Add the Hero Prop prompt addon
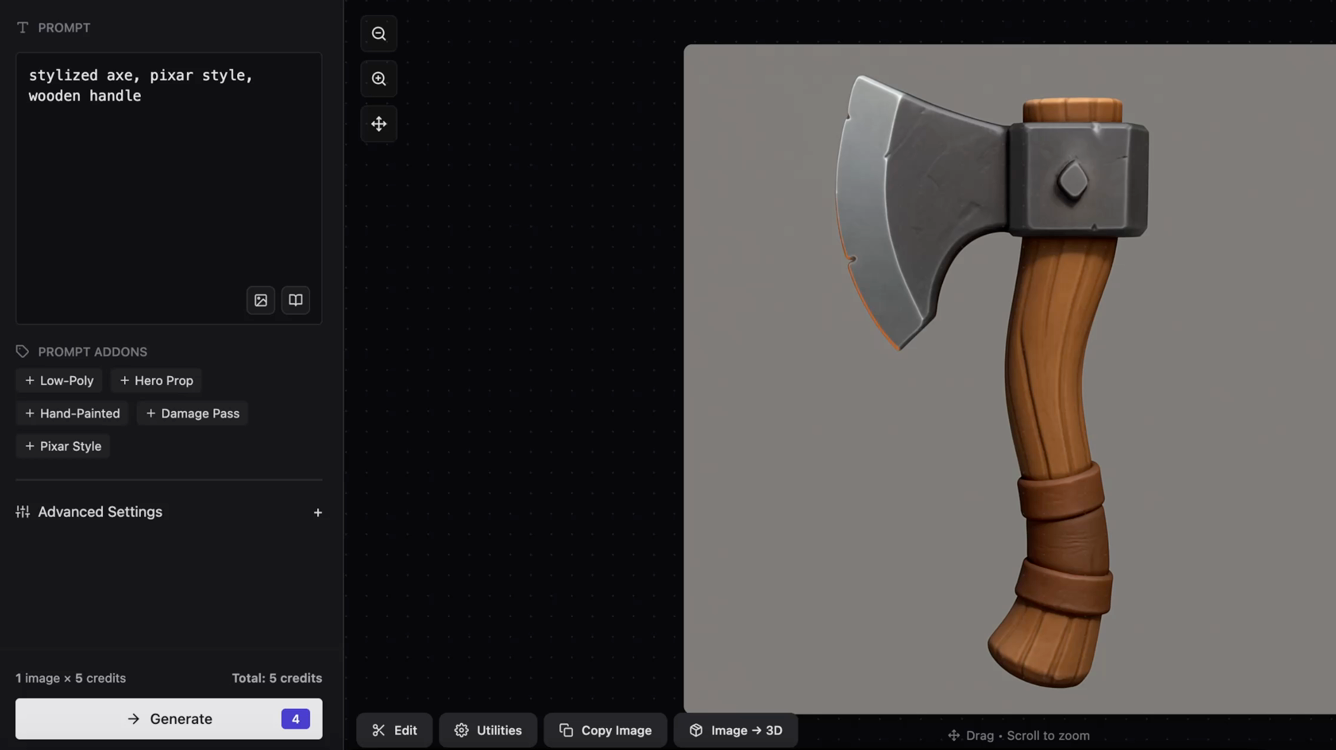This screenshot has height=750, width=1336. (156, 381)
